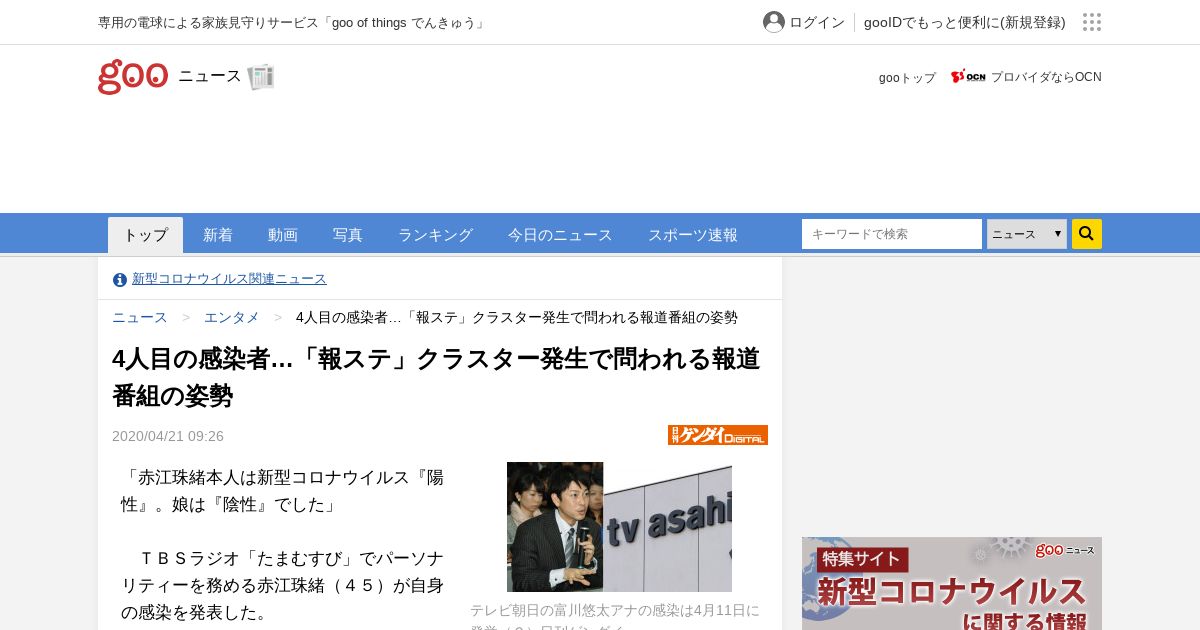This screenshot has width=1200, height=630.
Task: Click the gooトップ link
Action: coord(907,77)
